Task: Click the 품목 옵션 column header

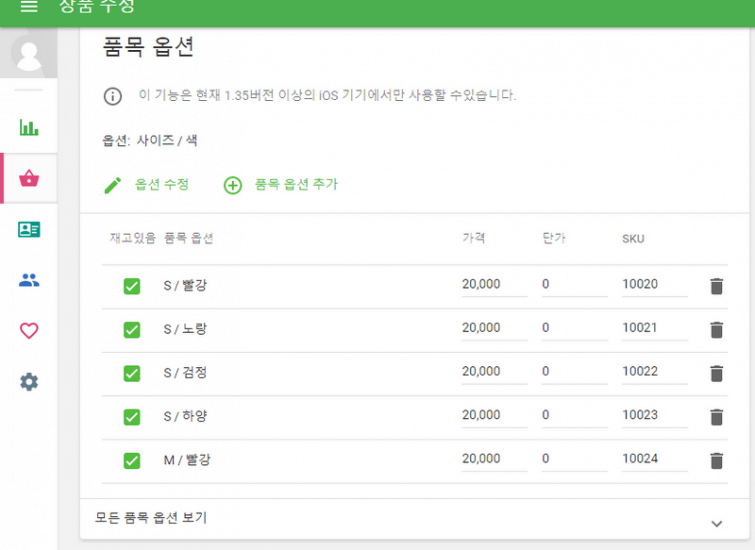Action: click(x=189, y=238)
